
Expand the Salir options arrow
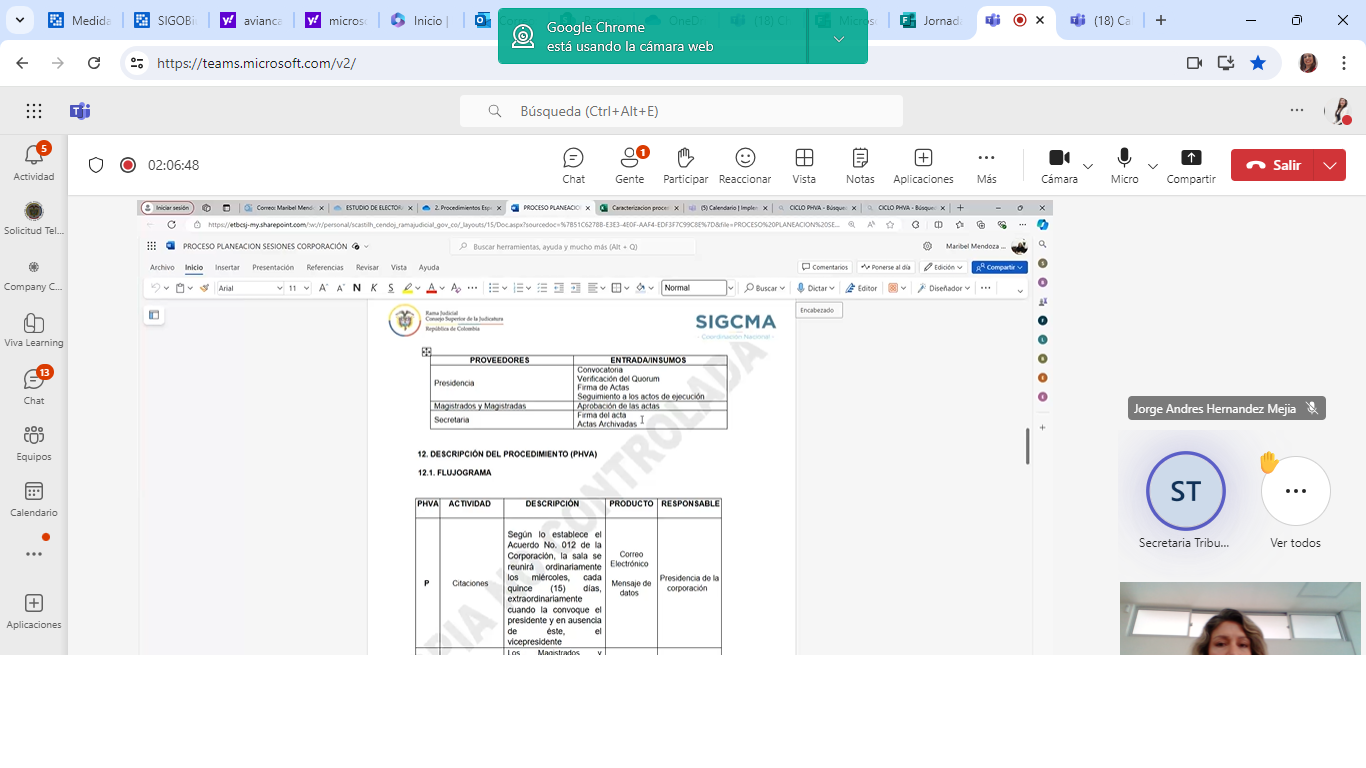[x=1330, y=165]
